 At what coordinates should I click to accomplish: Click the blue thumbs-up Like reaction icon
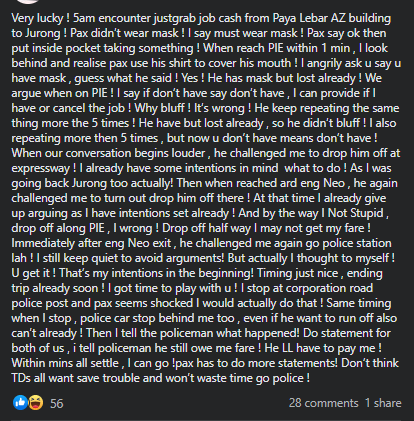[x=20, y=403]
